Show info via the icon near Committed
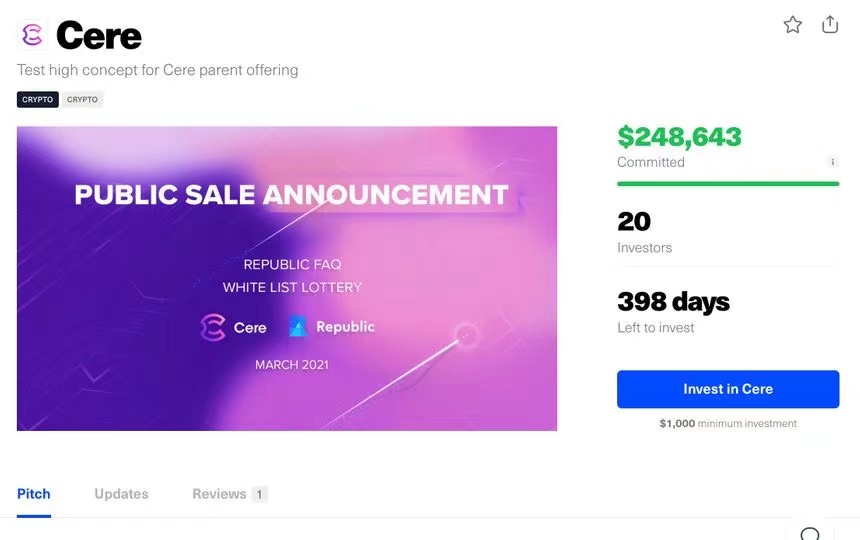 833,162
